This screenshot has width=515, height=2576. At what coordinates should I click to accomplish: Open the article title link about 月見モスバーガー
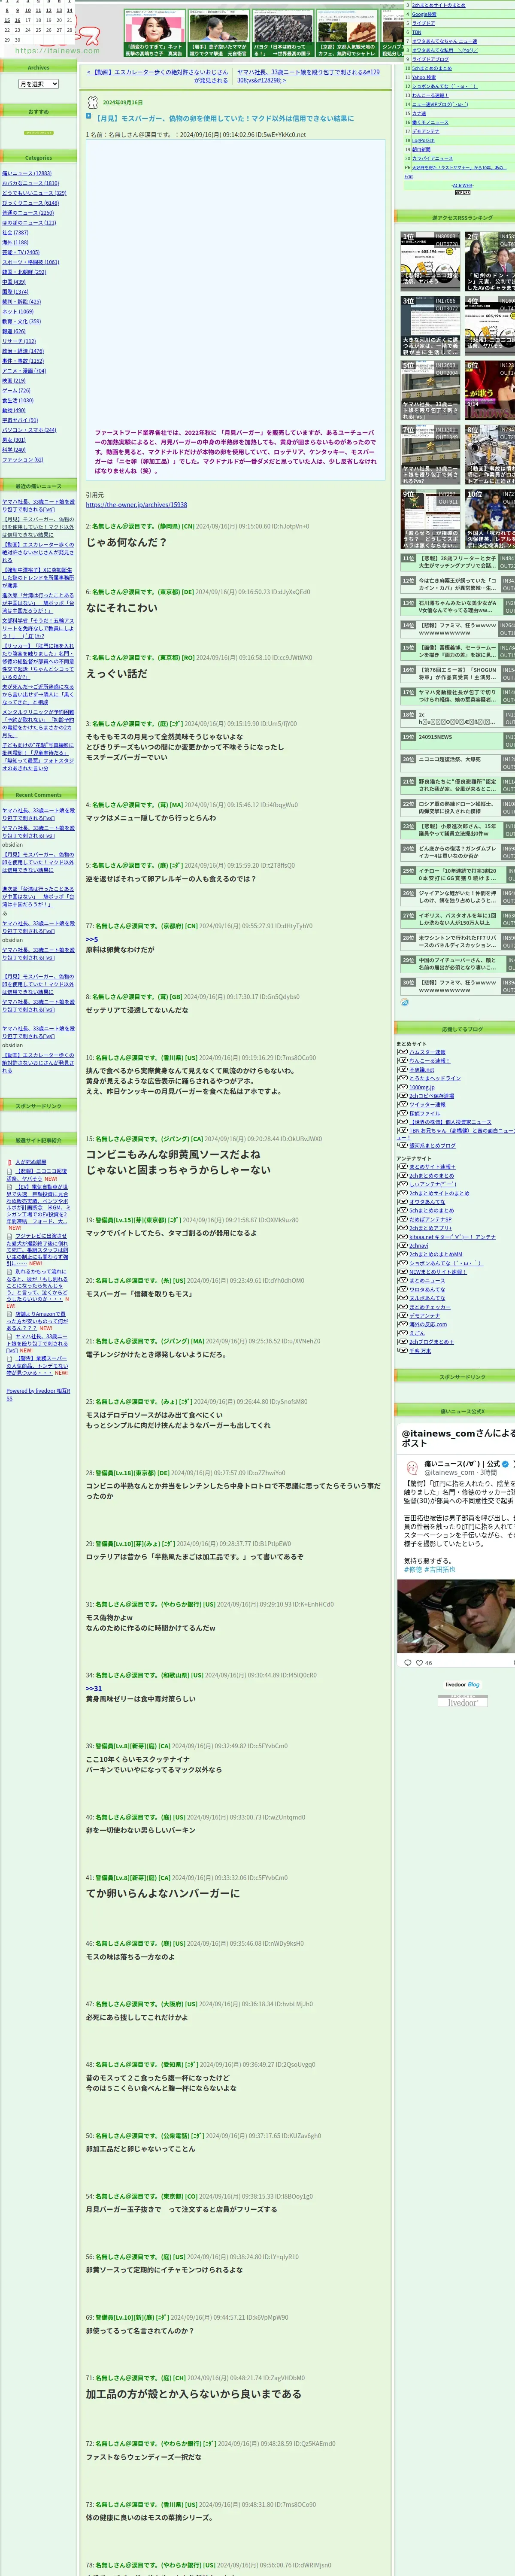pos(225,118)
